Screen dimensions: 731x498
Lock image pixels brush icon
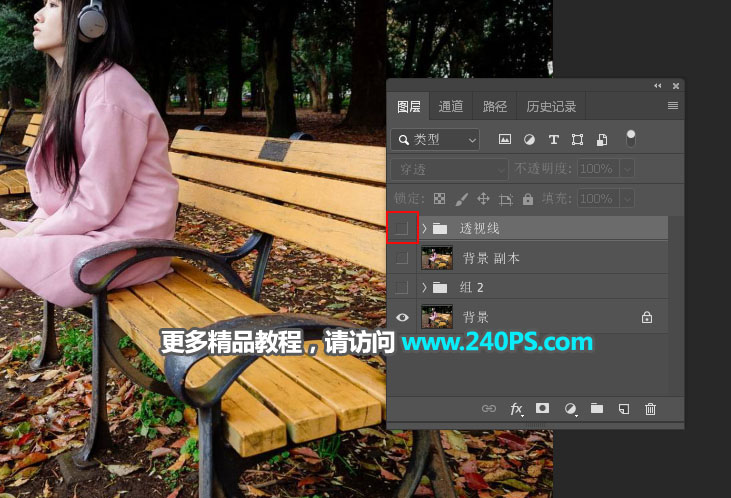[461, 199]
